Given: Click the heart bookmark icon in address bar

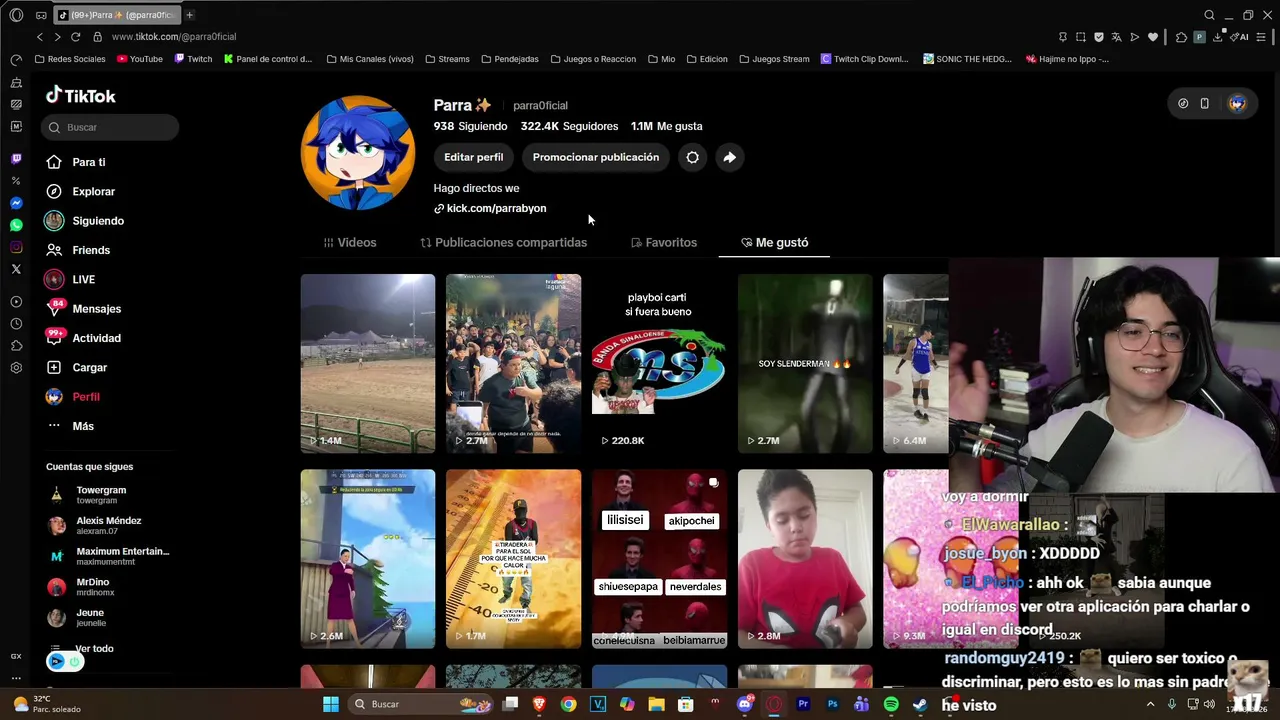Looking at the screenshot, I should coord(1153,37).
